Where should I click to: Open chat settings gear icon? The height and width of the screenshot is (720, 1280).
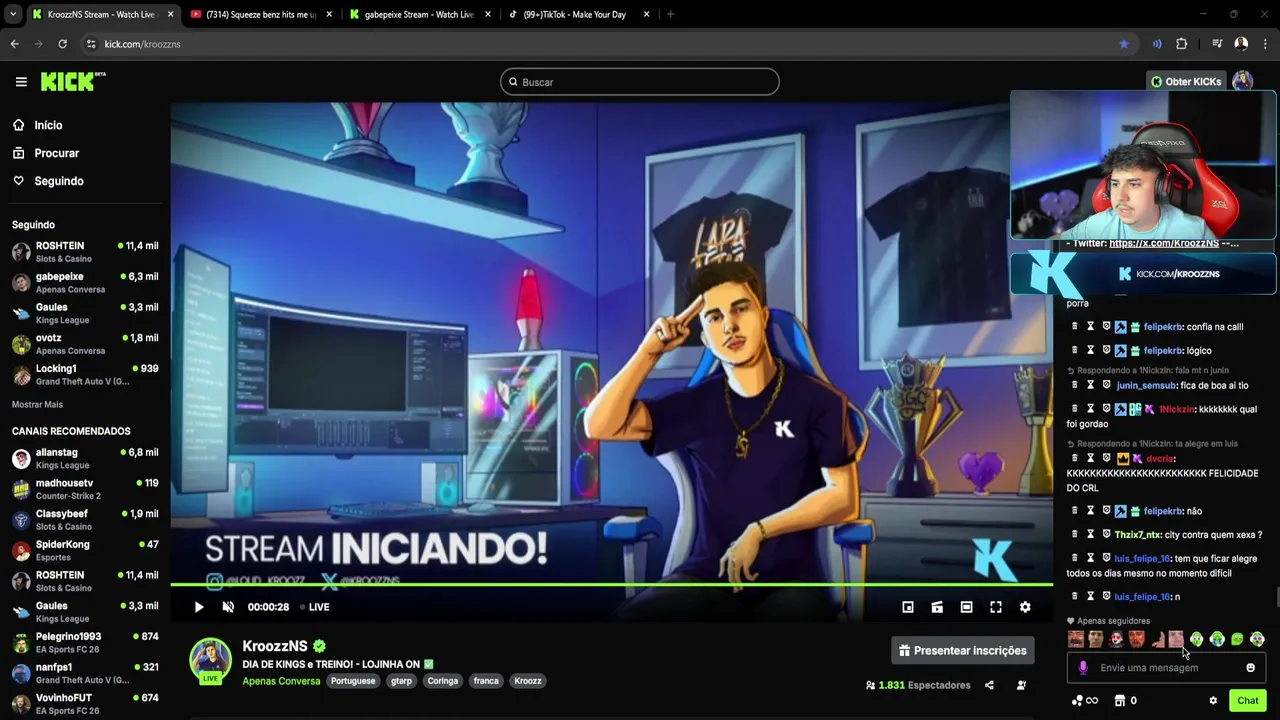click(x=1213, y=701)
